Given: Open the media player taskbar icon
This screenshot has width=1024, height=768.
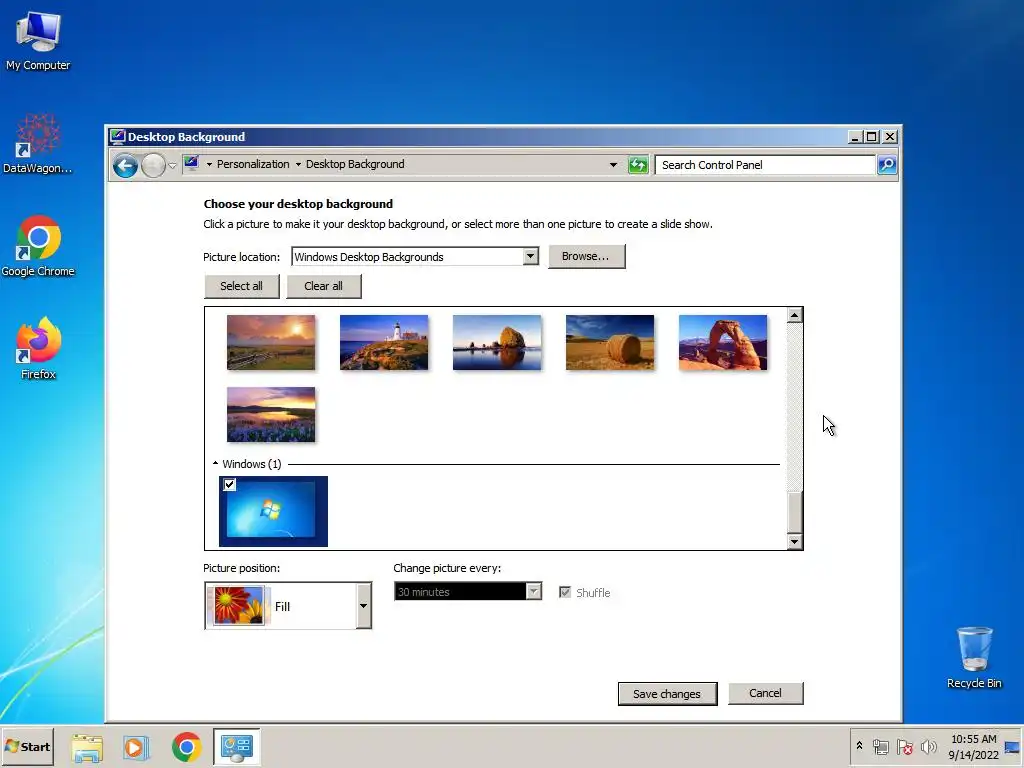Looking at the screenshot, I should pyautogui.click(x=136, y=747).
